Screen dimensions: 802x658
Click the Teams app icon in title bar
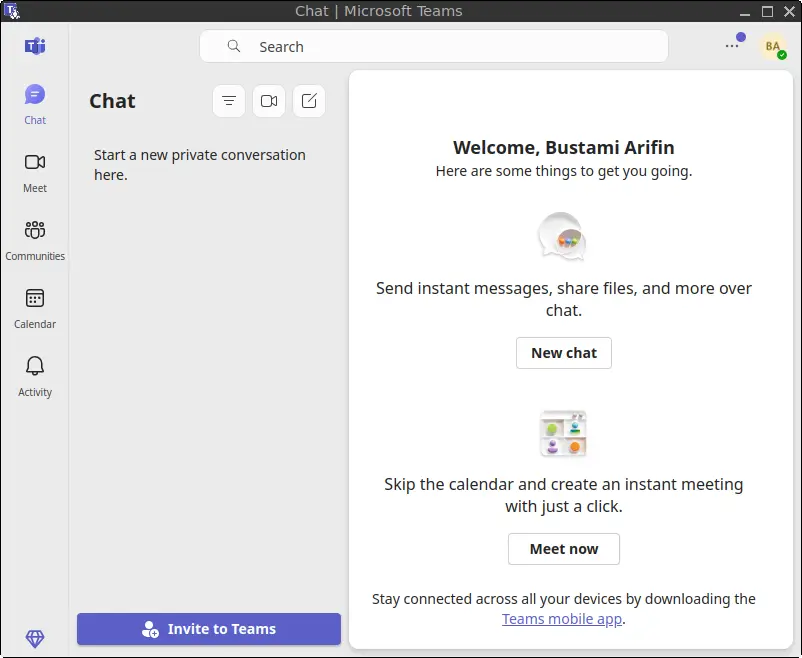click(12, 11)
